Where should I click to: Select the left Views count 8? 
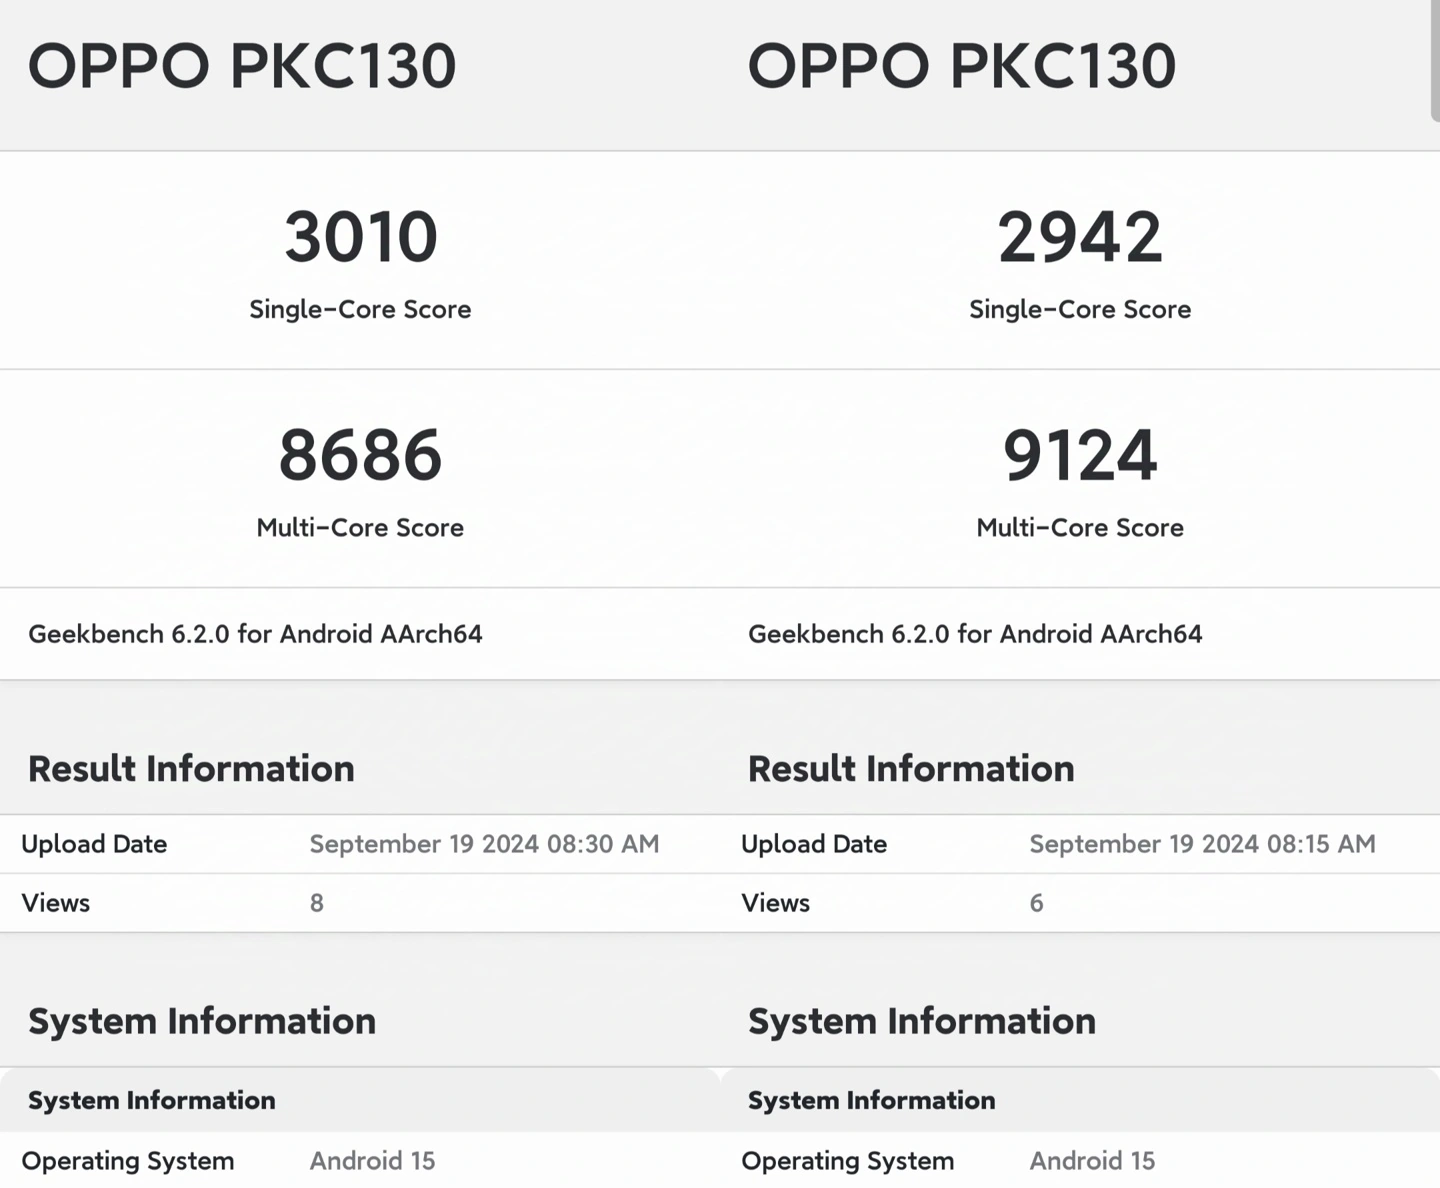click(x=316, y=903)
